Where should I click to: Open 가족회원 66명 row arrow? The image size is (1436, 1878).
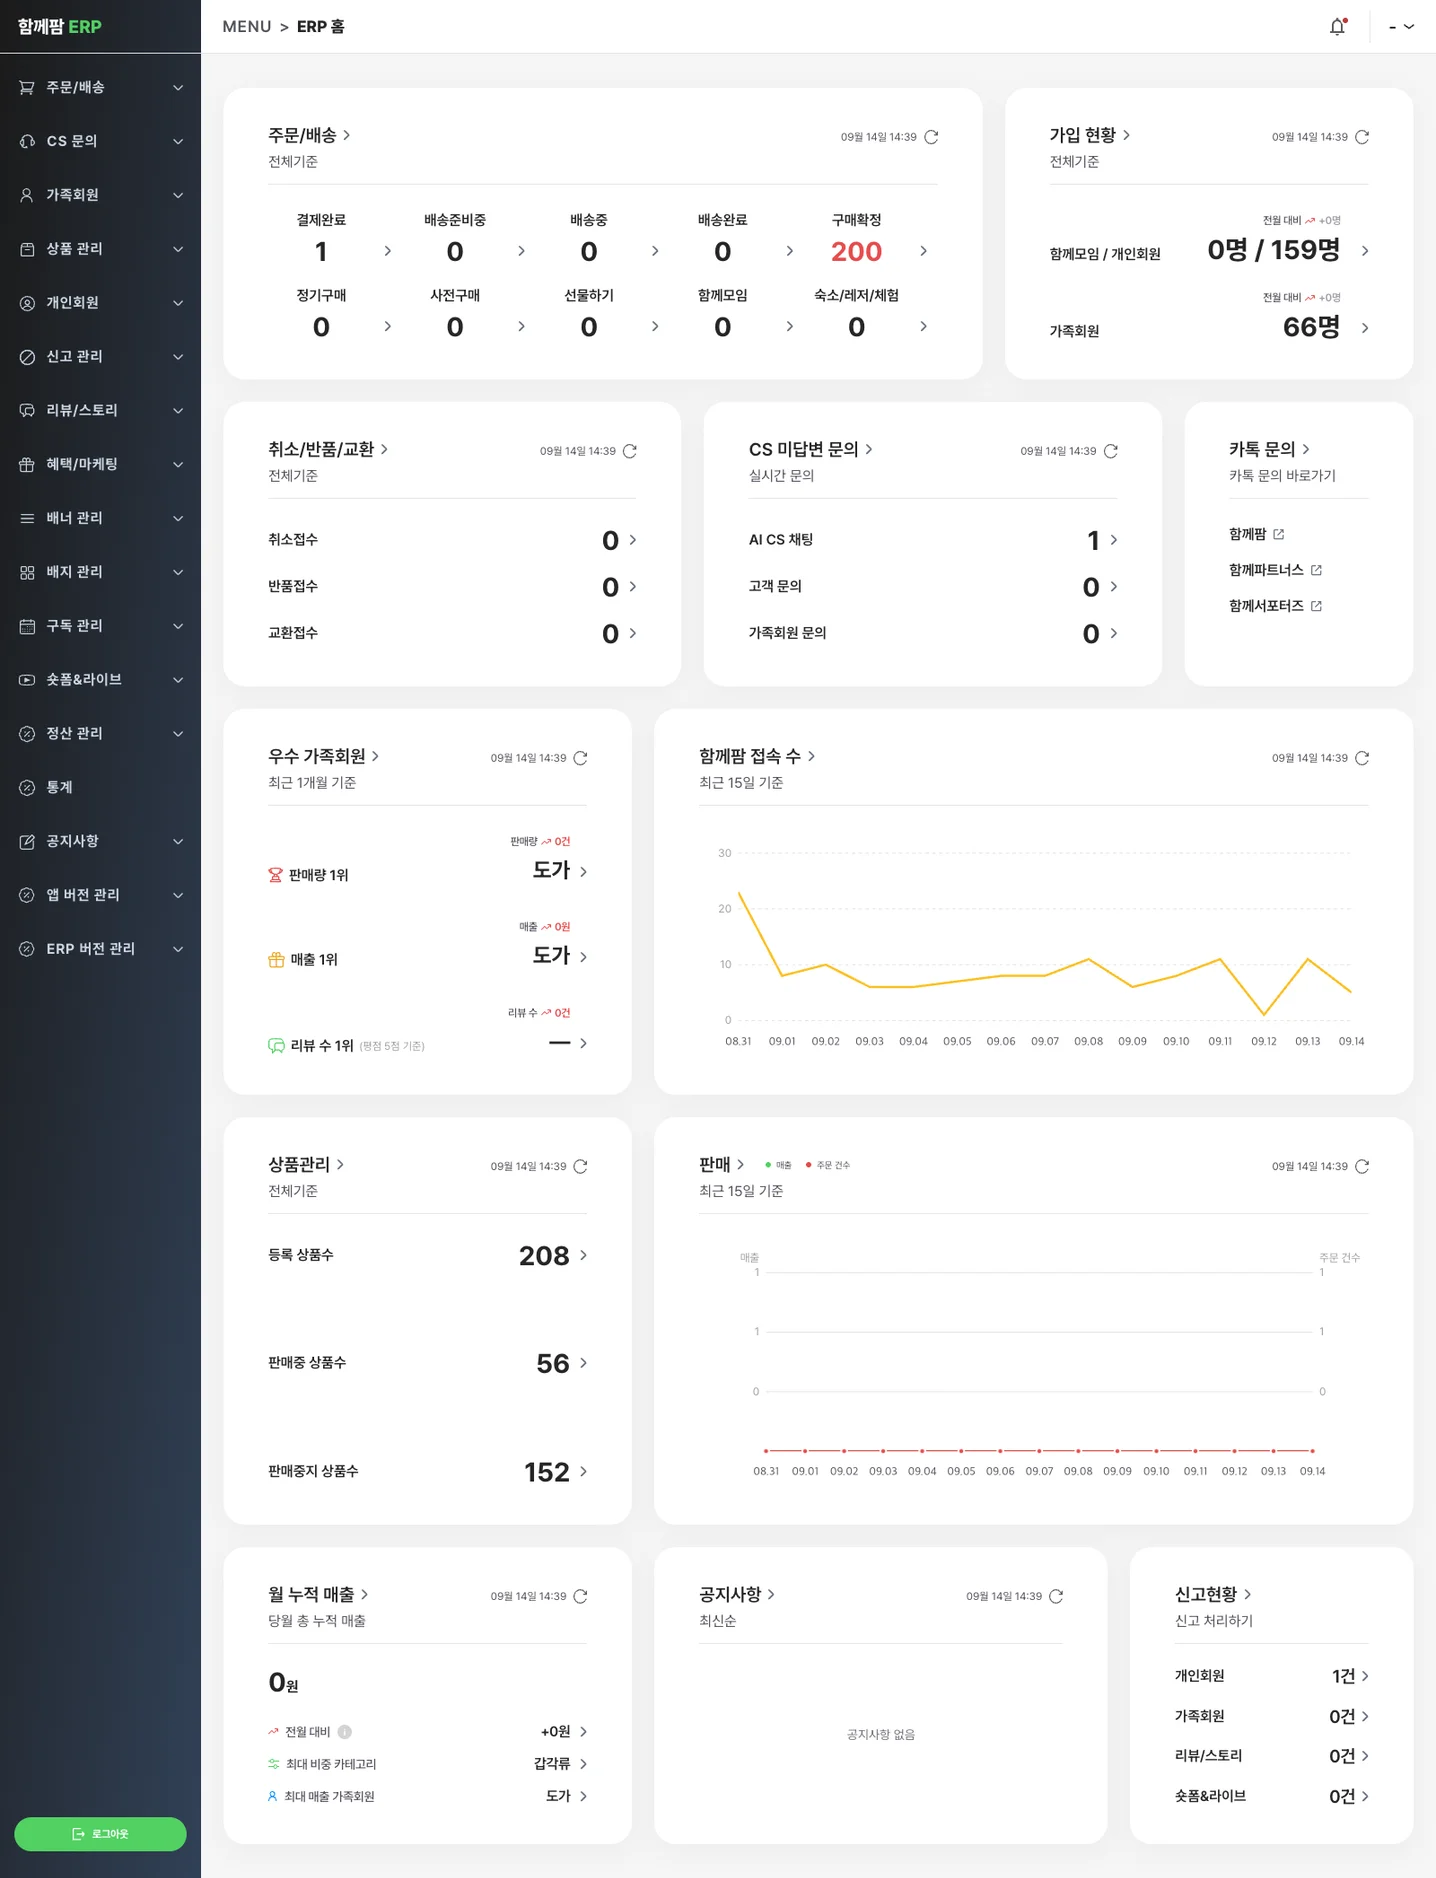tap(1365, 328)
